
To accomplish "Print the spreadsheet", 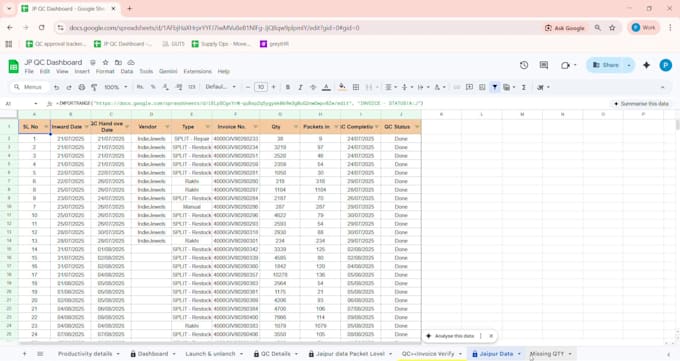I will pyautogui.click(x=82, y=87).
